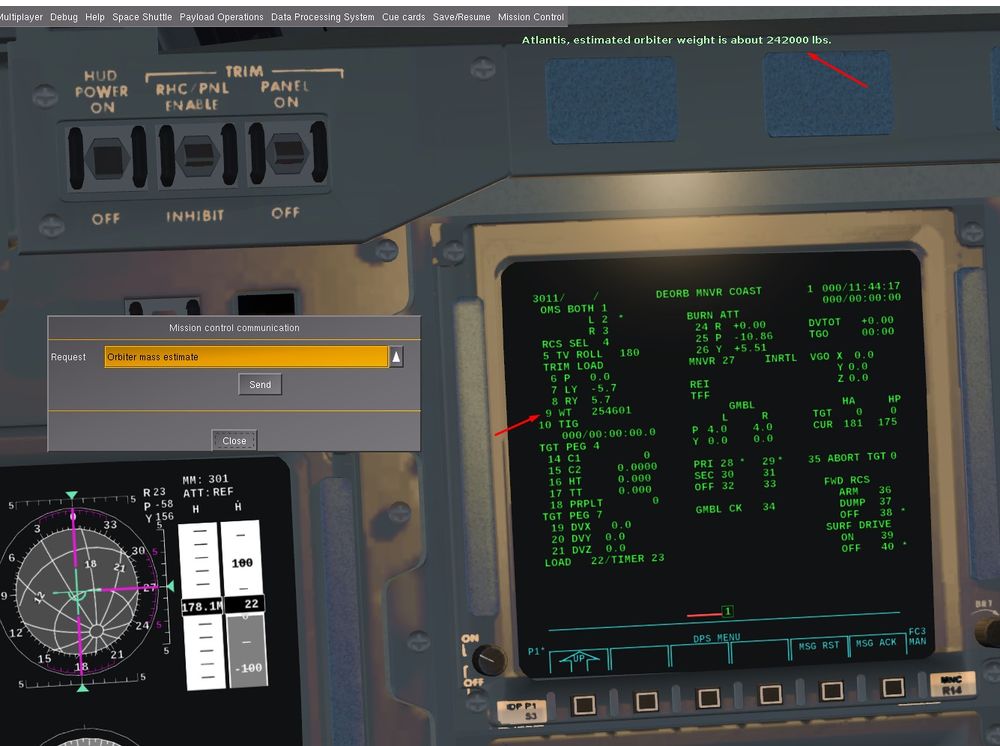1000x746 pixels.
Task: Flip the HUD POWER switch
Action: [107, 157]
